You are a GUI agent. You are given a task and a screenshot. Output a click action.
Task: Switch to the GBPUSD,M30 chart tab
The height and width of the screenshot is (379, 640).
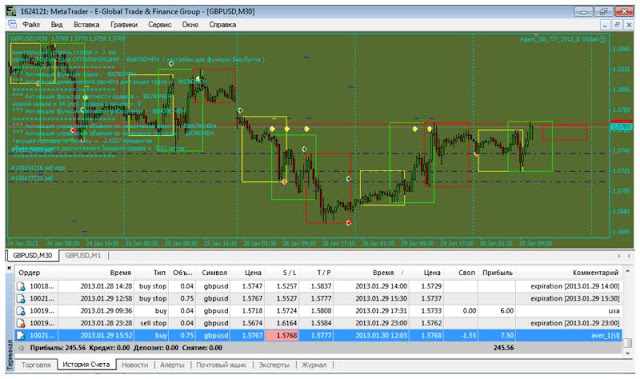pyautogui.click(x=32, y=255)
